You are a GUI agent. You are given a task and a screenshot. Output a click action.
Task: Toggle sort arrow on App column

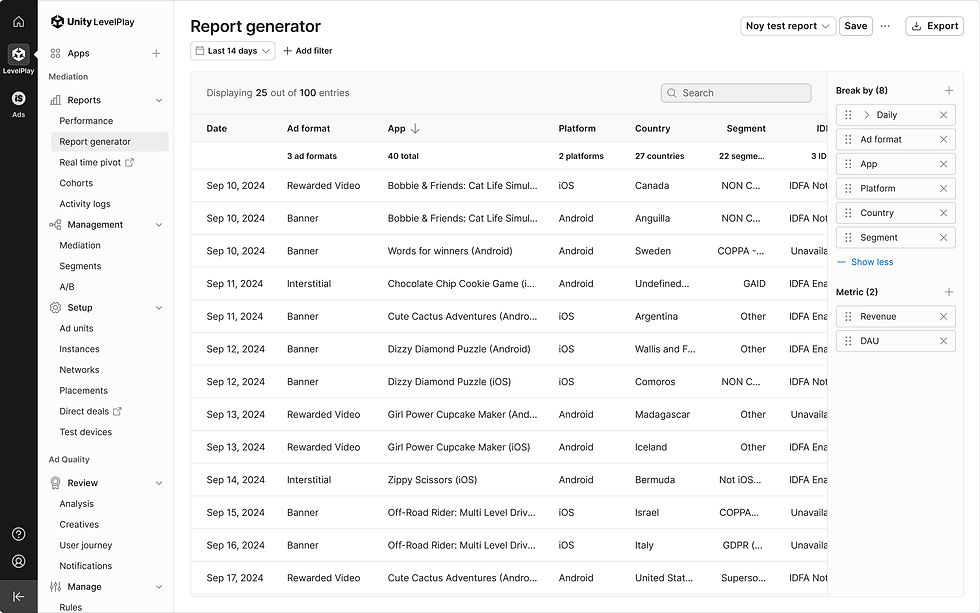pos(415,128)
